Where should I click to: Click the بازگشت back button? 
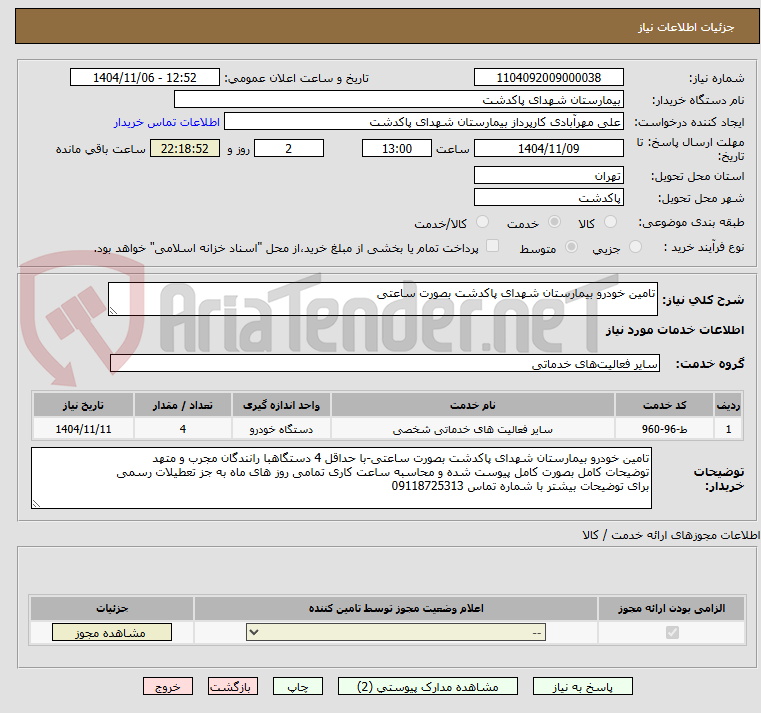coord(233,687)
